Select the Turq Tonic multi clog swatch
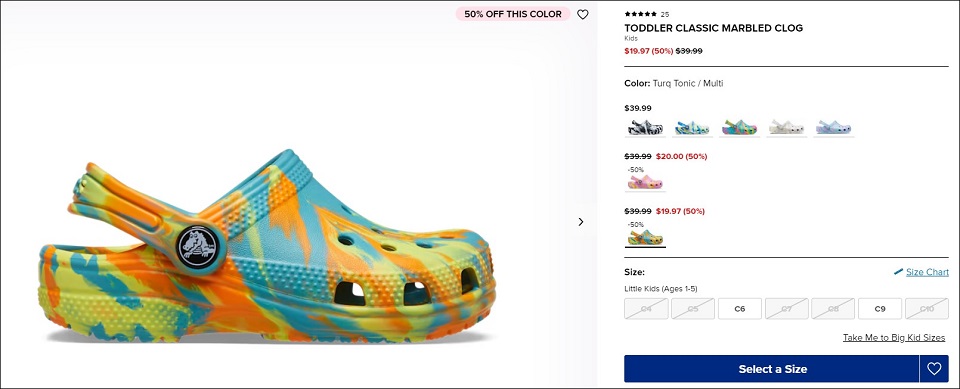 [x=645, y=237]
